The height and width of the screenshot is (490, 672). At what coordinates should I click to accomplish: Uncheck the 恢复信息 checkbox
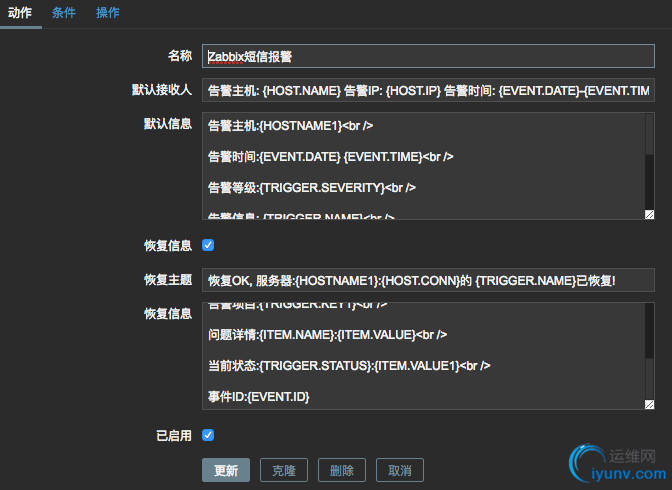click(208, 245)
